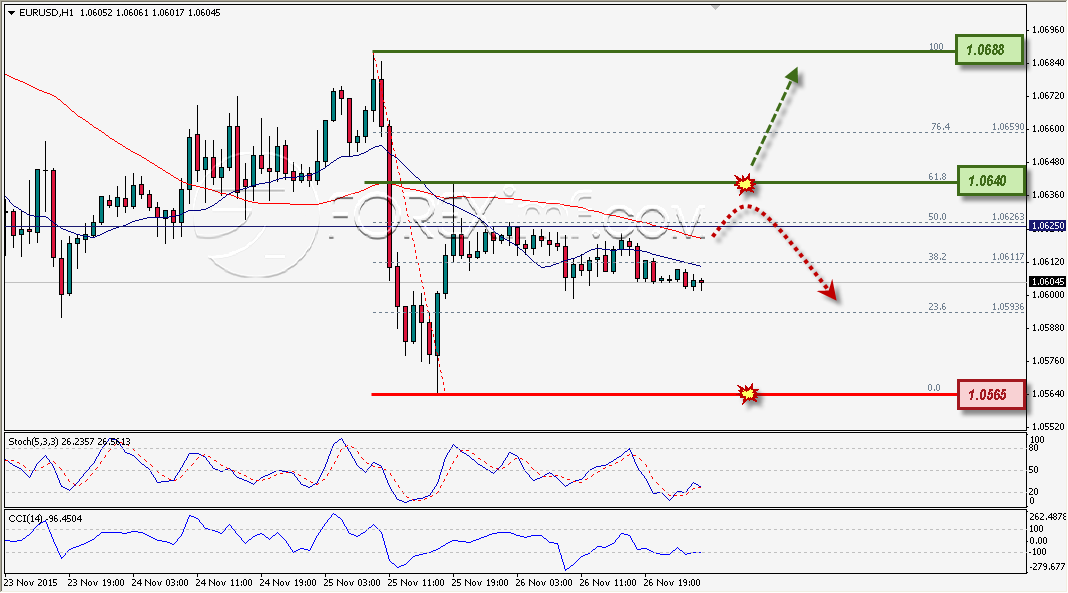Click the green 1.0640 price label
The height and width of the screenshot is (593, 1068).
click(x=990, y=180)
